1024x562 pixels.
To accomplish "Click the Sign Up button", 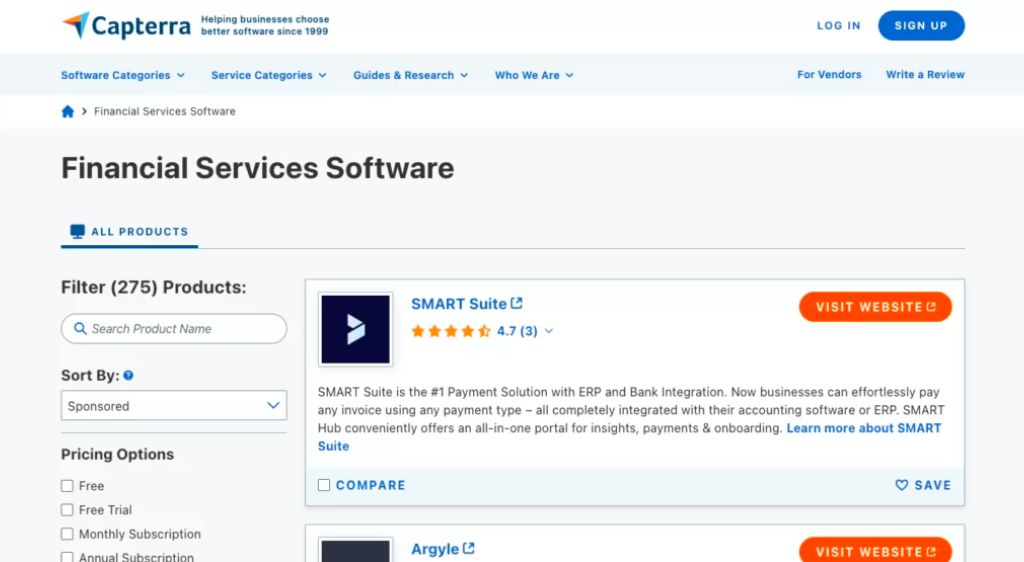I will 921,25.
